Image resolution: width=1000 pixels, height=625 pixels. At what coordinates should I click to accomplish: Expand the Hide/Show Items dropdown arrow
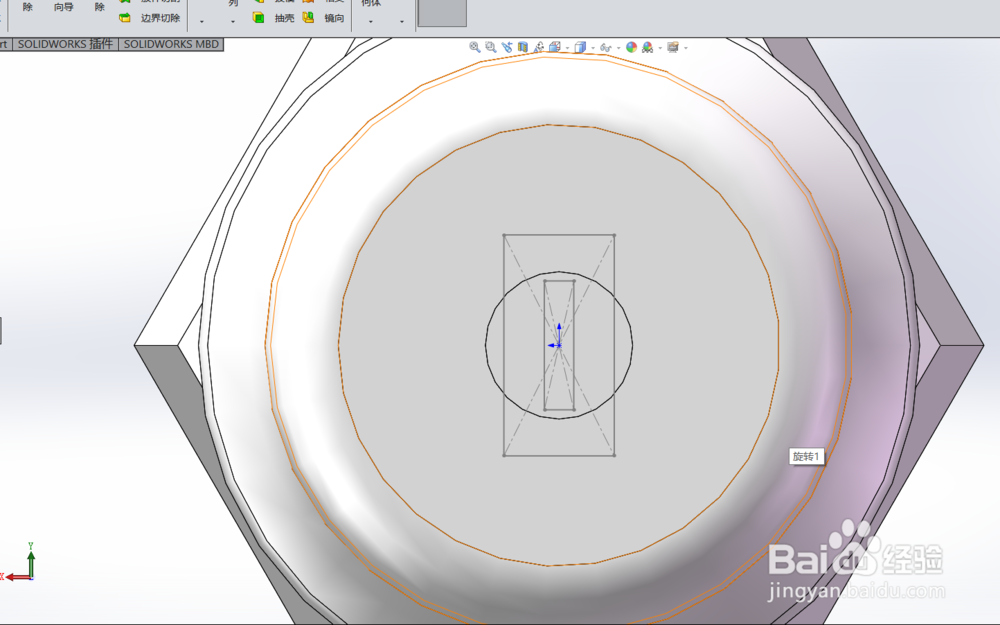click(x=619, y=48)
